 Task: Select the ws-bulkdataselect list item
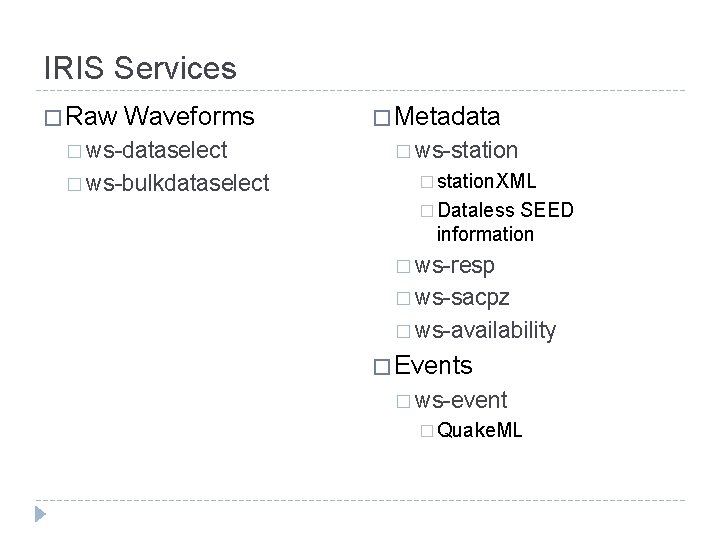(178, 184)
